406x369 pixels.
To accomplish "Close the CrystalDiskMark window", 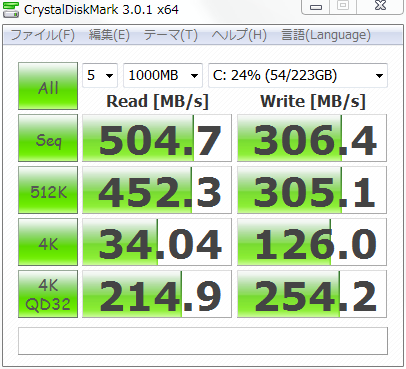I will 380,7.
